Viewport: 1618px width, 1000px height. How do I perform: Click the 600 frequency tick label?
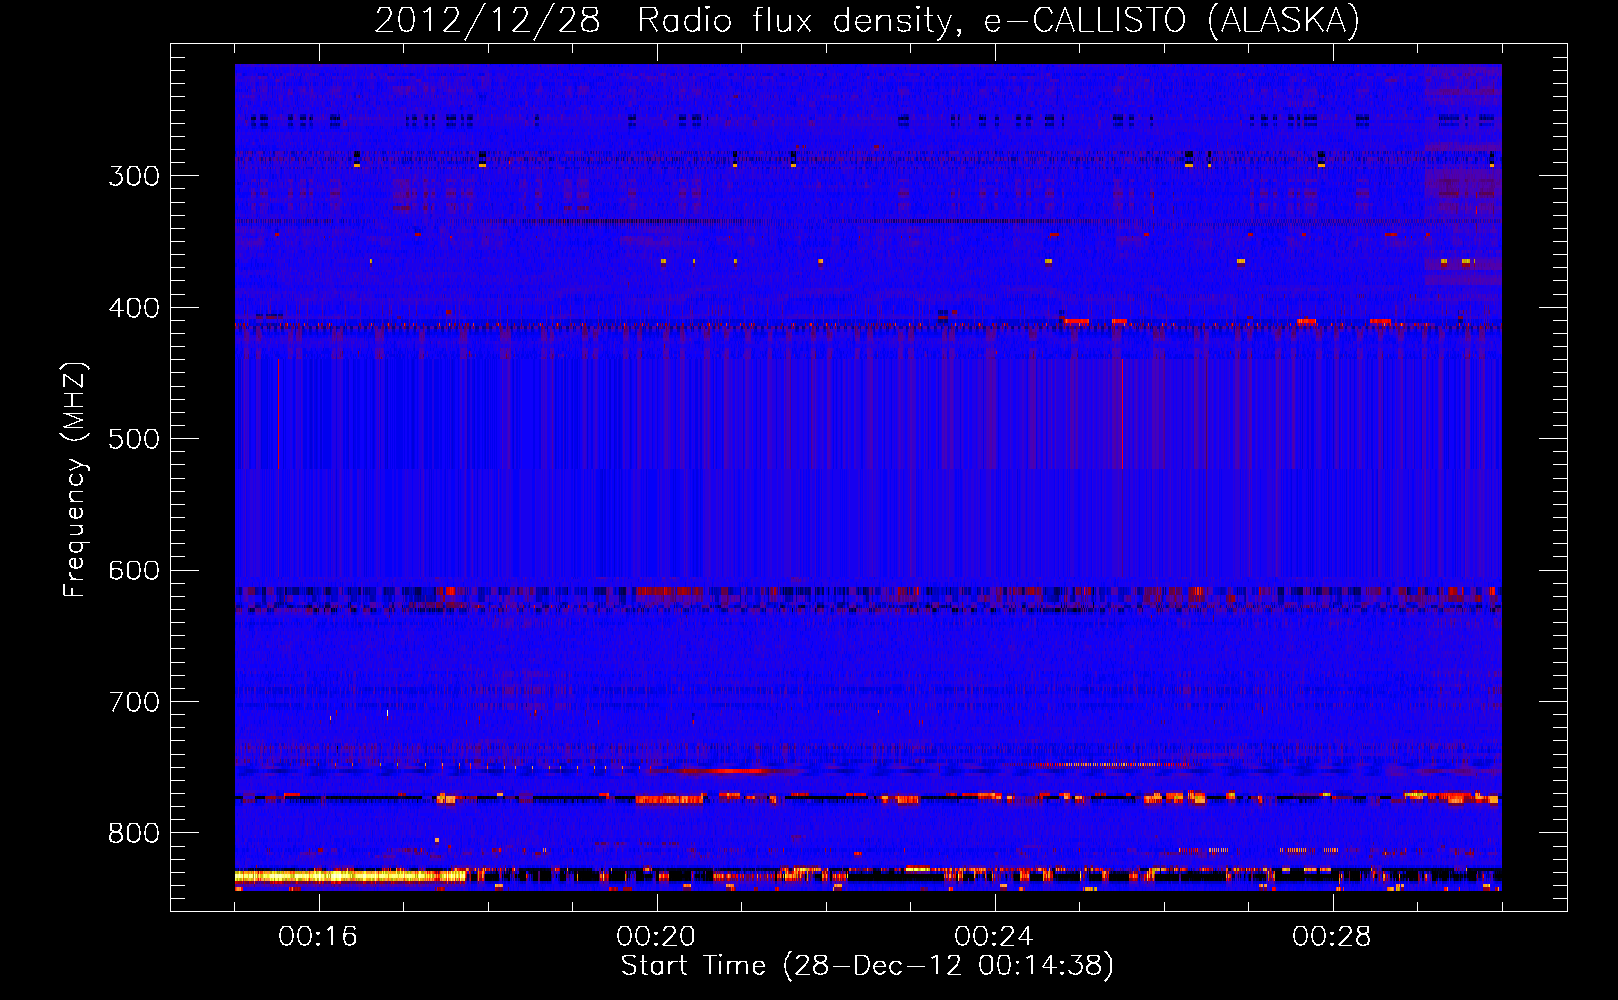click(134, 571)
